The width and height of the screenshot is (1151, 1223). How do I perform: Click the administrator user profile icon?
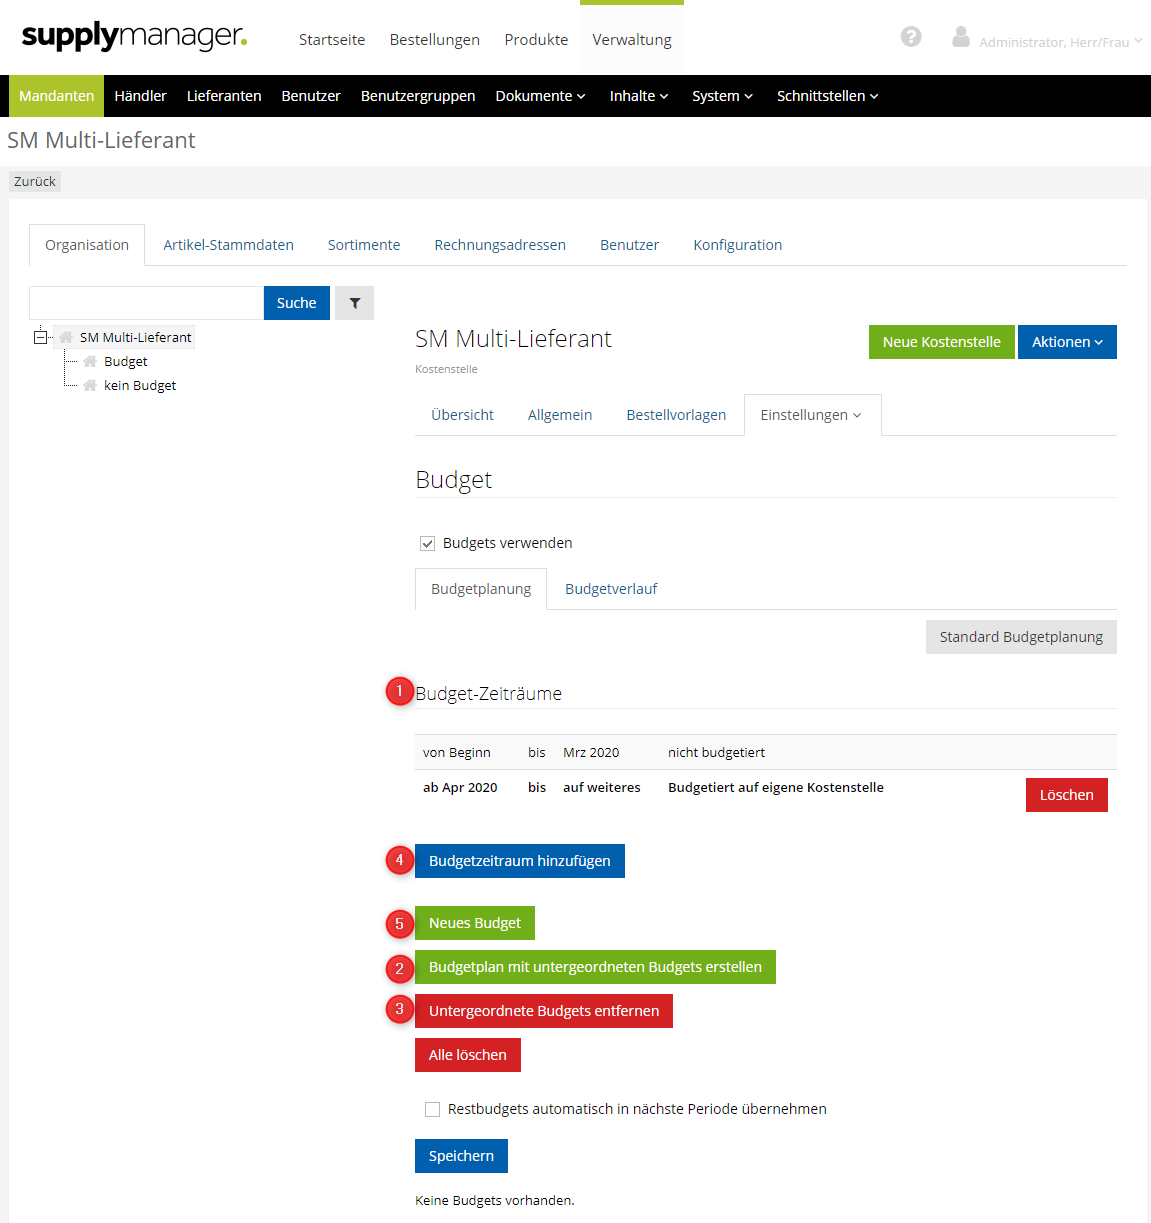[x=960, y=37]
